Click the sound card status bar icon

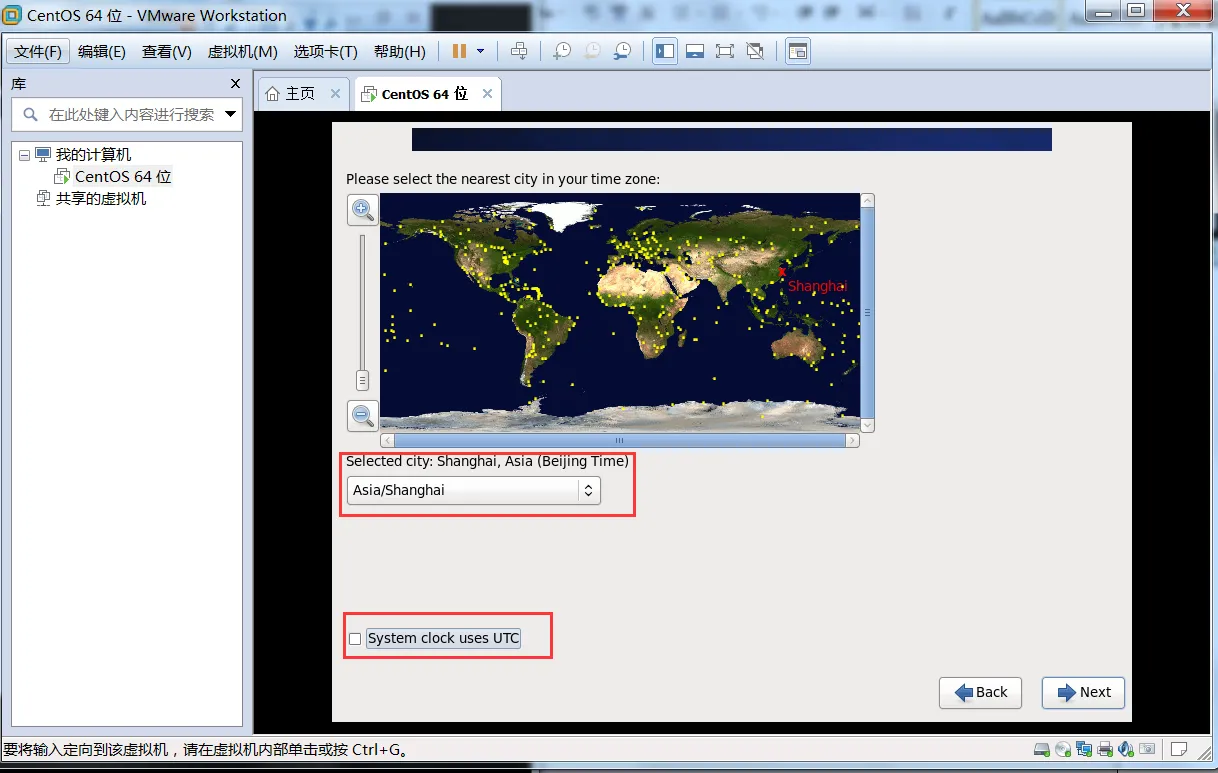1126,749
